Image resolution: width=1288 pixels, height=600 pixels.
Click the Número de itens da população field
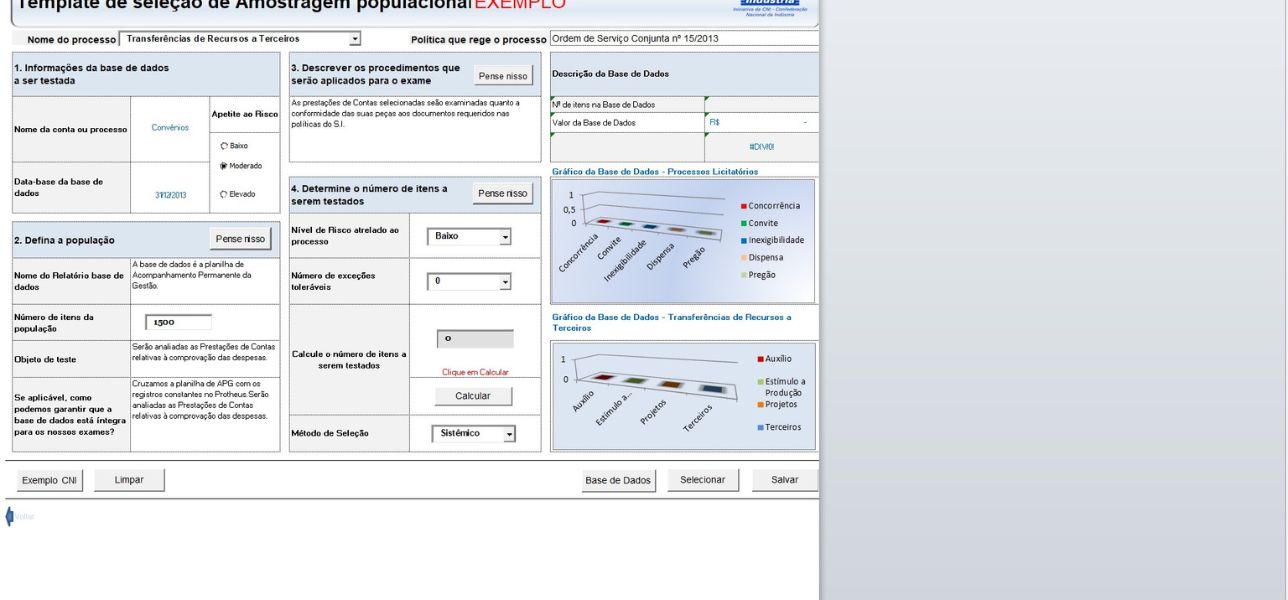pyautogui.click(x=179, y=322)
